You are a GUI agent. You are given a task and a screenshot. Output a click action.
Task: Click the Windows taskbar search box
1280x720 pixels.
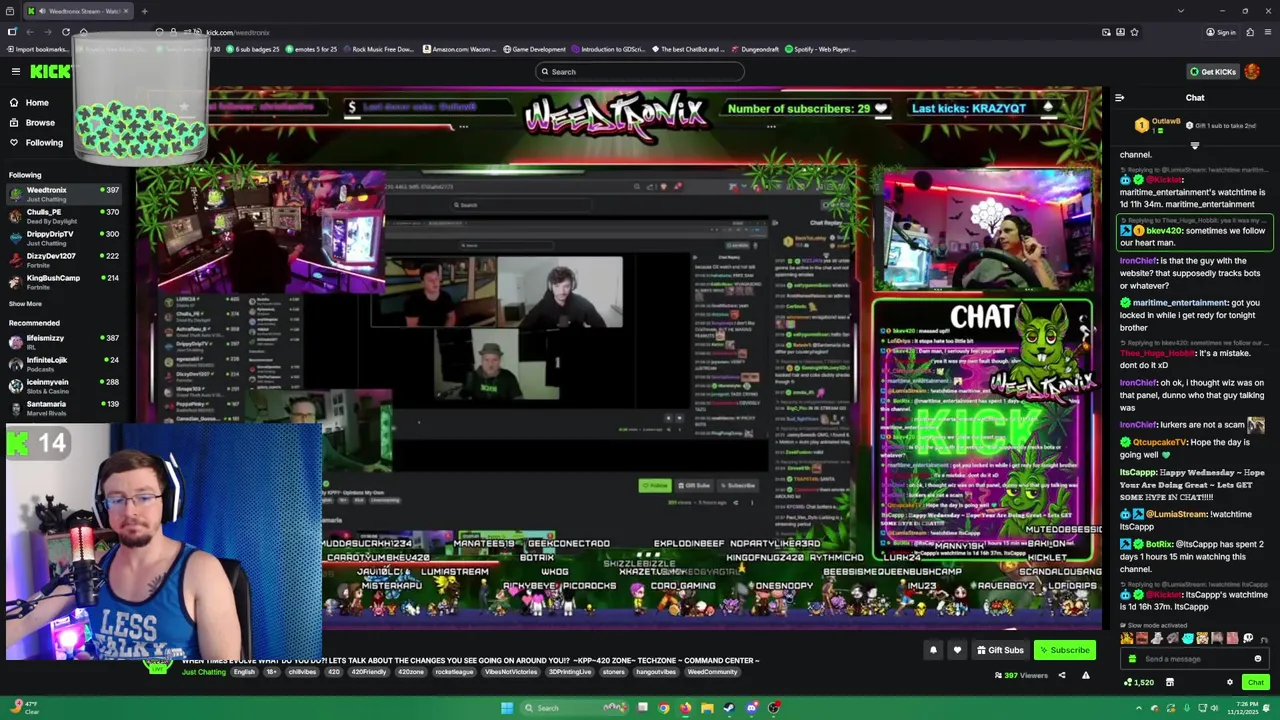pos(575,708)
